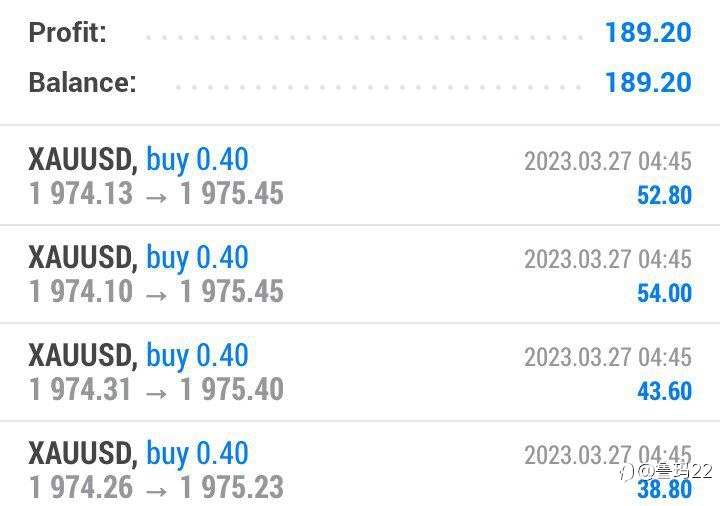Click timestamp of the third trade
This screenshot has height=506, width=720.
pyautogui.click(x=608, y=357)
